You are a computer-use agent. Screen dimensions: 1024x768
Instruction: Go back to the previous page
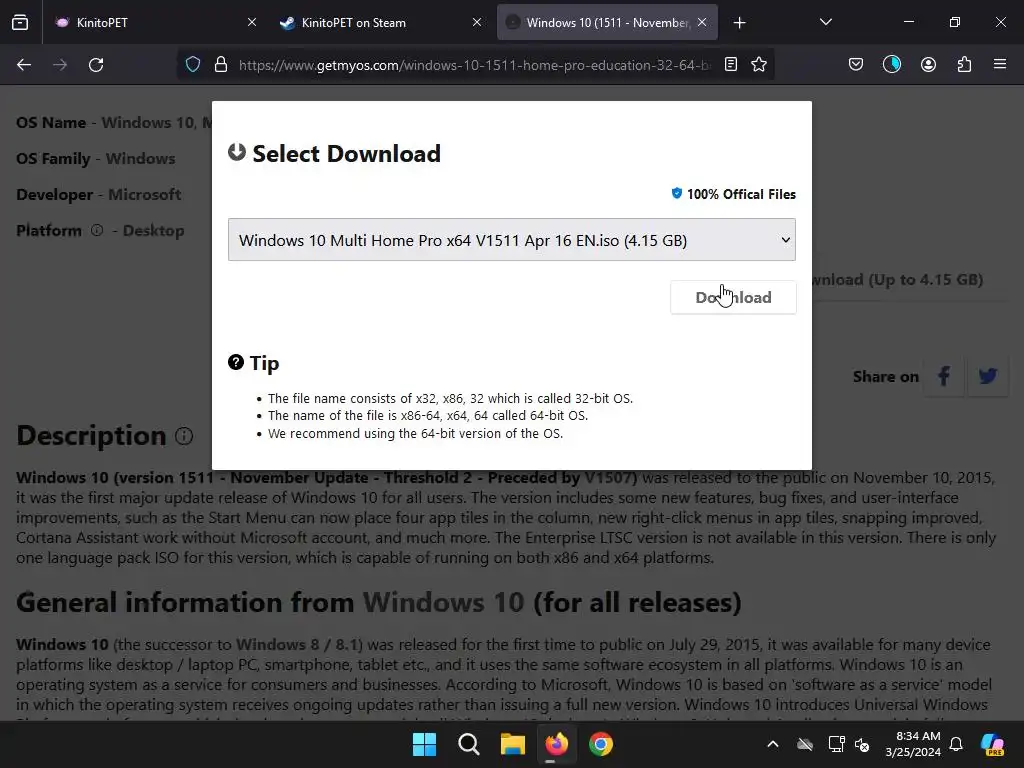coord(24,65)
